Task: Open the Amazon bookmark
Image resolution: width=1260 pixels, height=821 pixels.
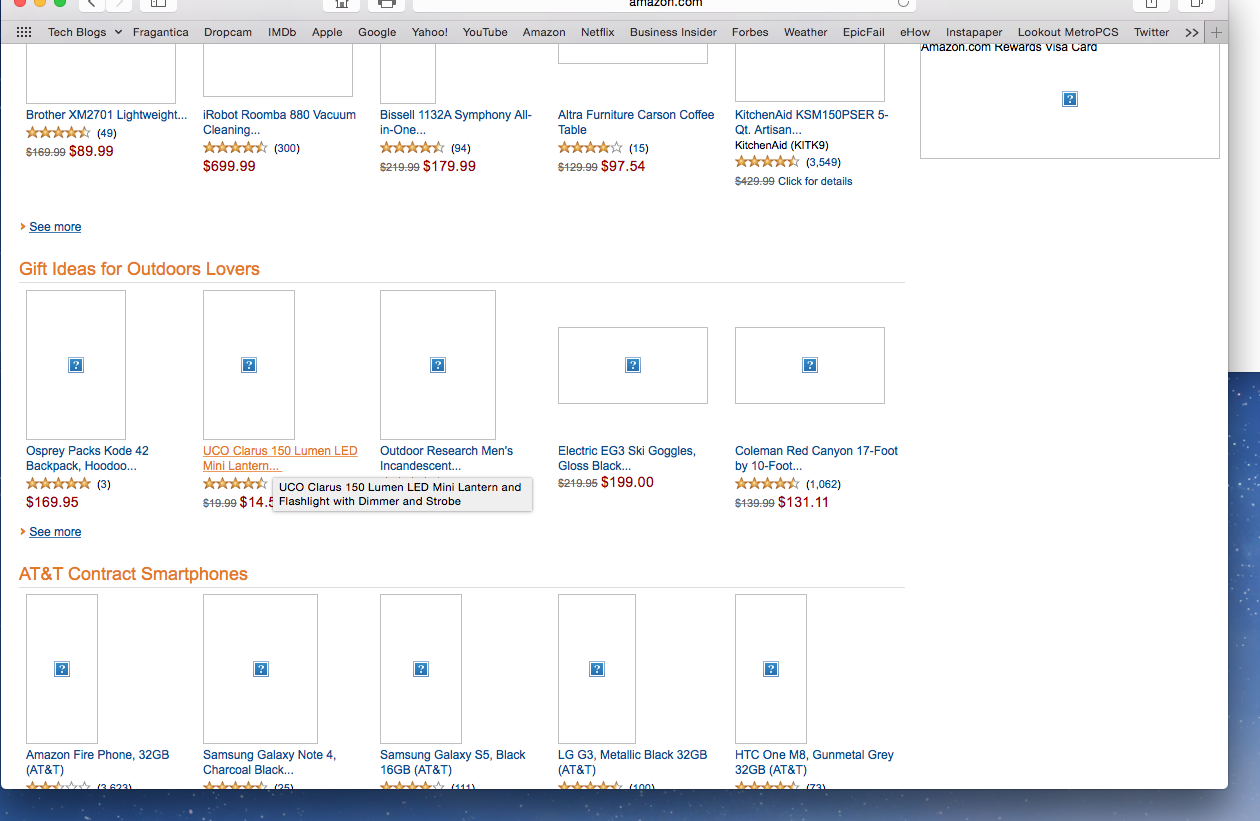Action: pos(544,32)
